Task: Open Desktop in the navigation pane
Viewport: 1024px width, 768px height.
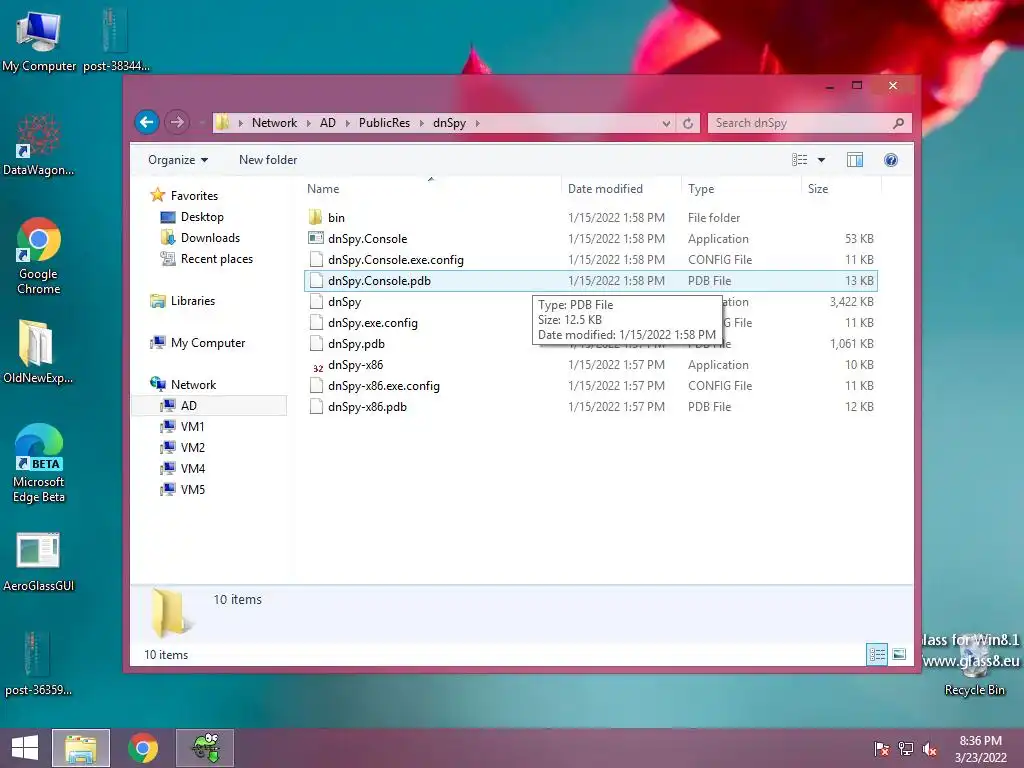Action: pyautogui.click(x=202, y=217)
